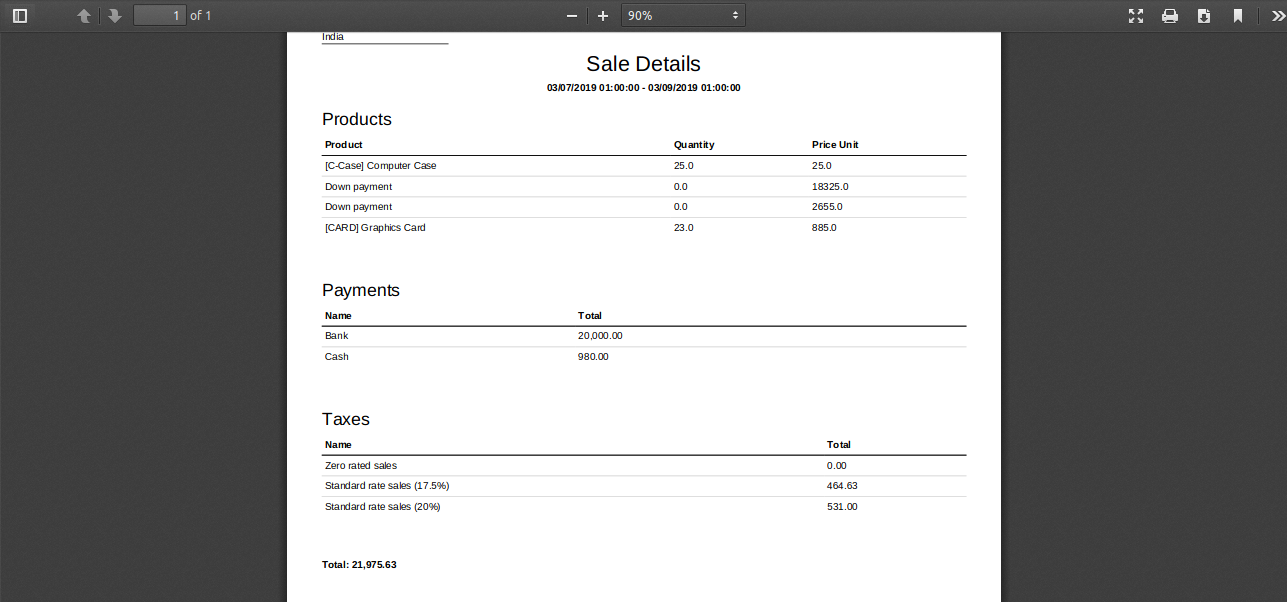1287x602 pixels.
Task: Switch to presentation mode
Action: coord(1136,16)
